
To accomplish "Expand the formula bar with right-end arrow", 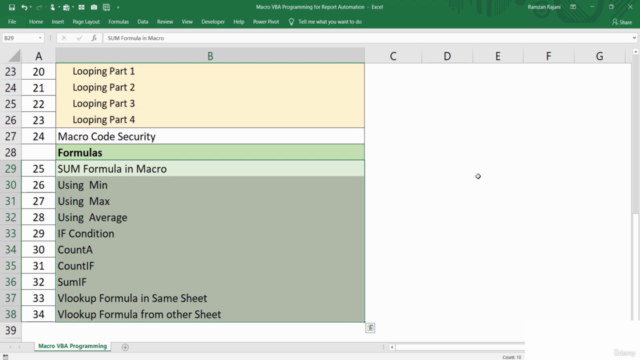I will 634,38.
